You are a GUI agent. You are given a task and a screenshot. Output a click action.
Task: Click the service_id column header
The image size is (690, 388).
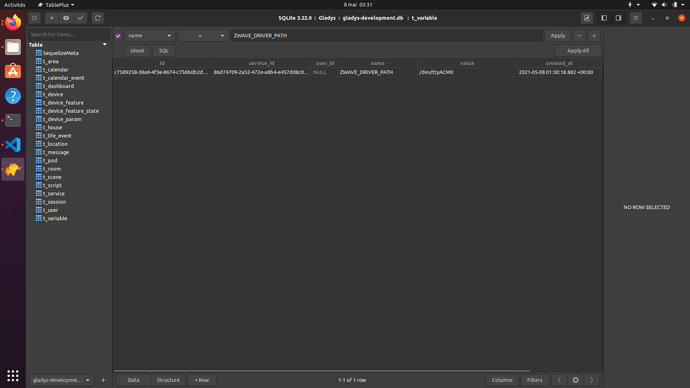261,63
